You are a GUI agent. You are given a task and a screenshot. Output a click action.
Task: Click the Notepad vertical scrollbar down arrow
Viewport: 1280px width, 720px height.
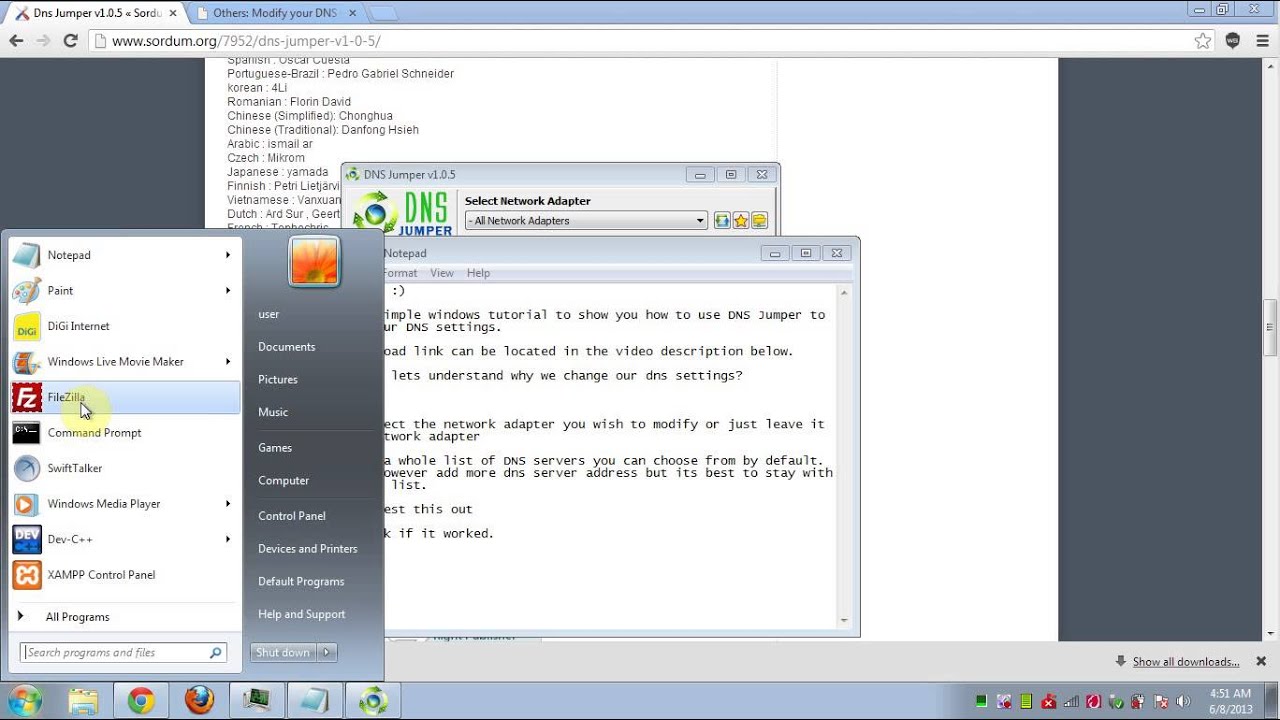click(845, 619)
